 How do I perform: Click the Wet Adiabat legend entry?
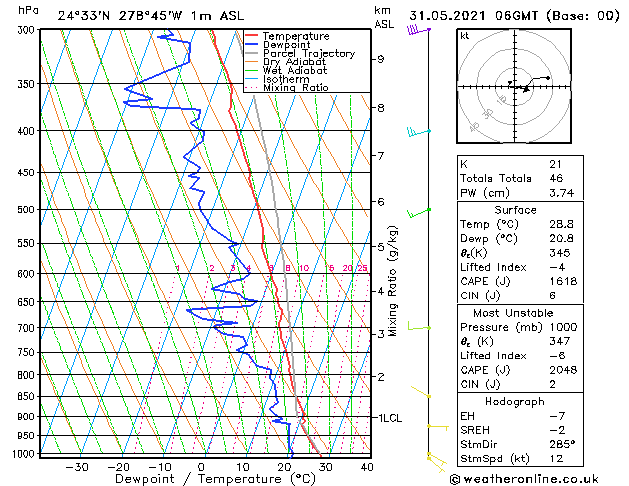(x=295, y=70)
